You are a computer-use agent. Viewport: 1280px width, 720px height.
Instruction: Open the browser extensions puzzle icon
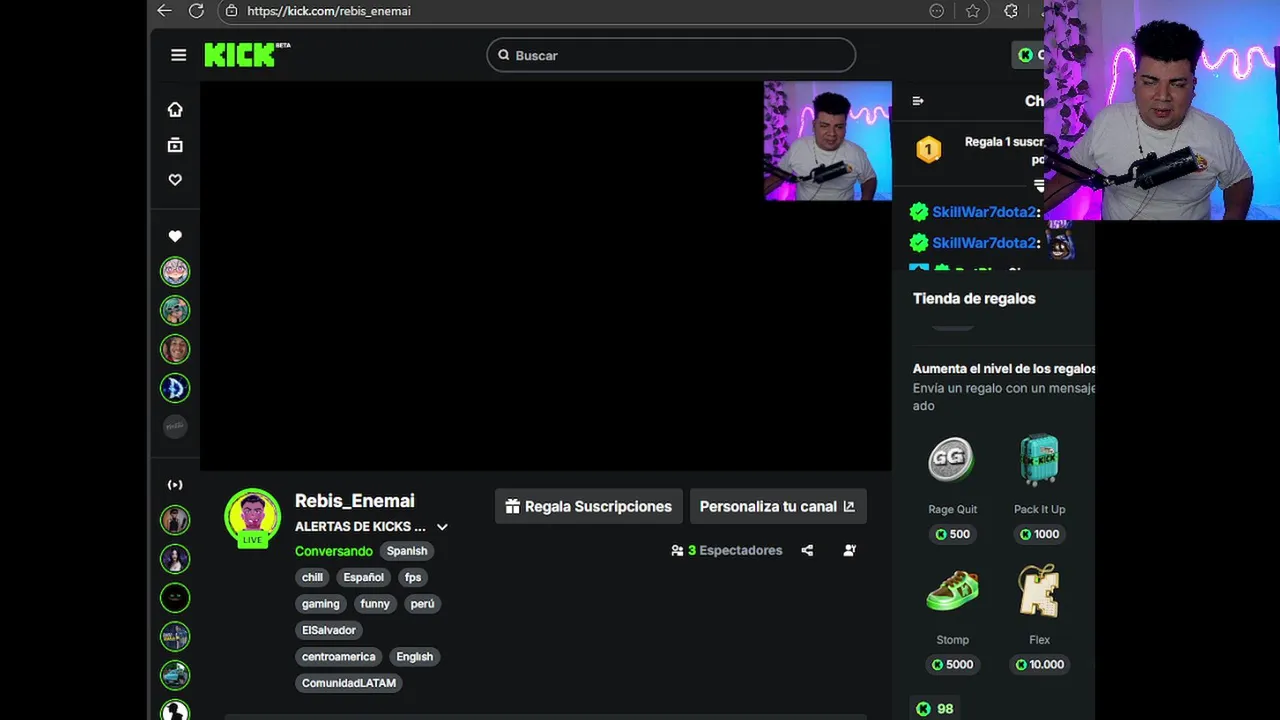point(1011,11)
